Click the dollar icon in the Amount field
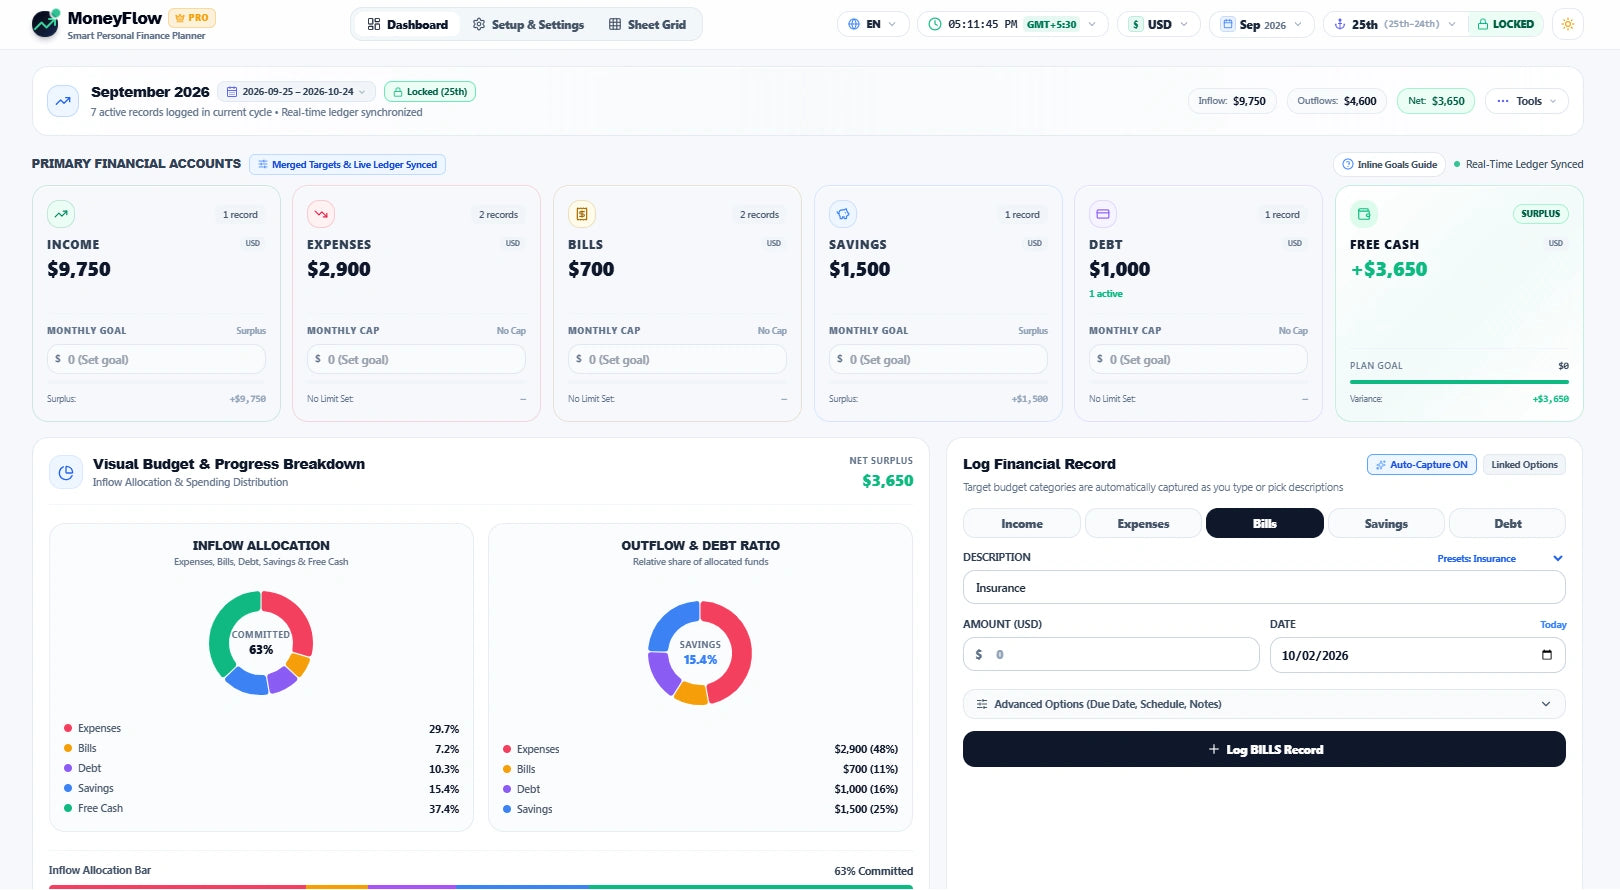The image size is (1620, 890). (x=979, y=654)
